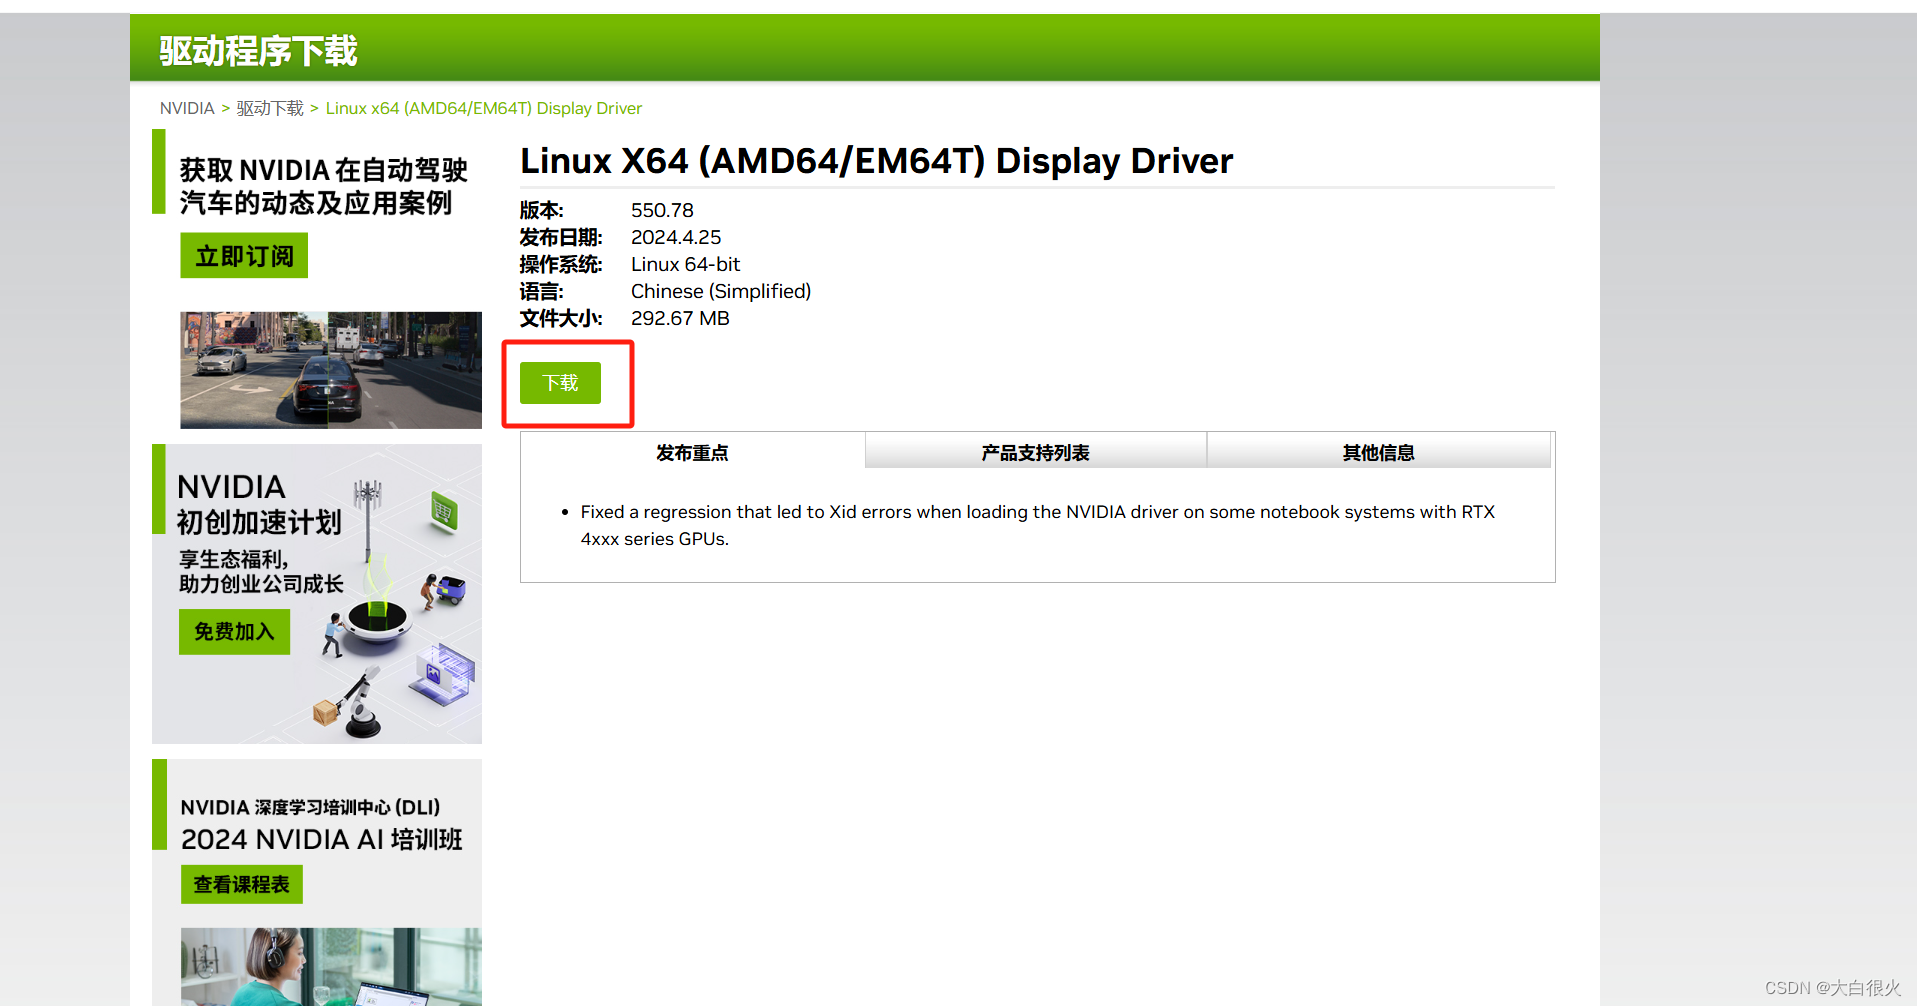
Task: Click the Xid errors release note text
Action: point(1038,525)
